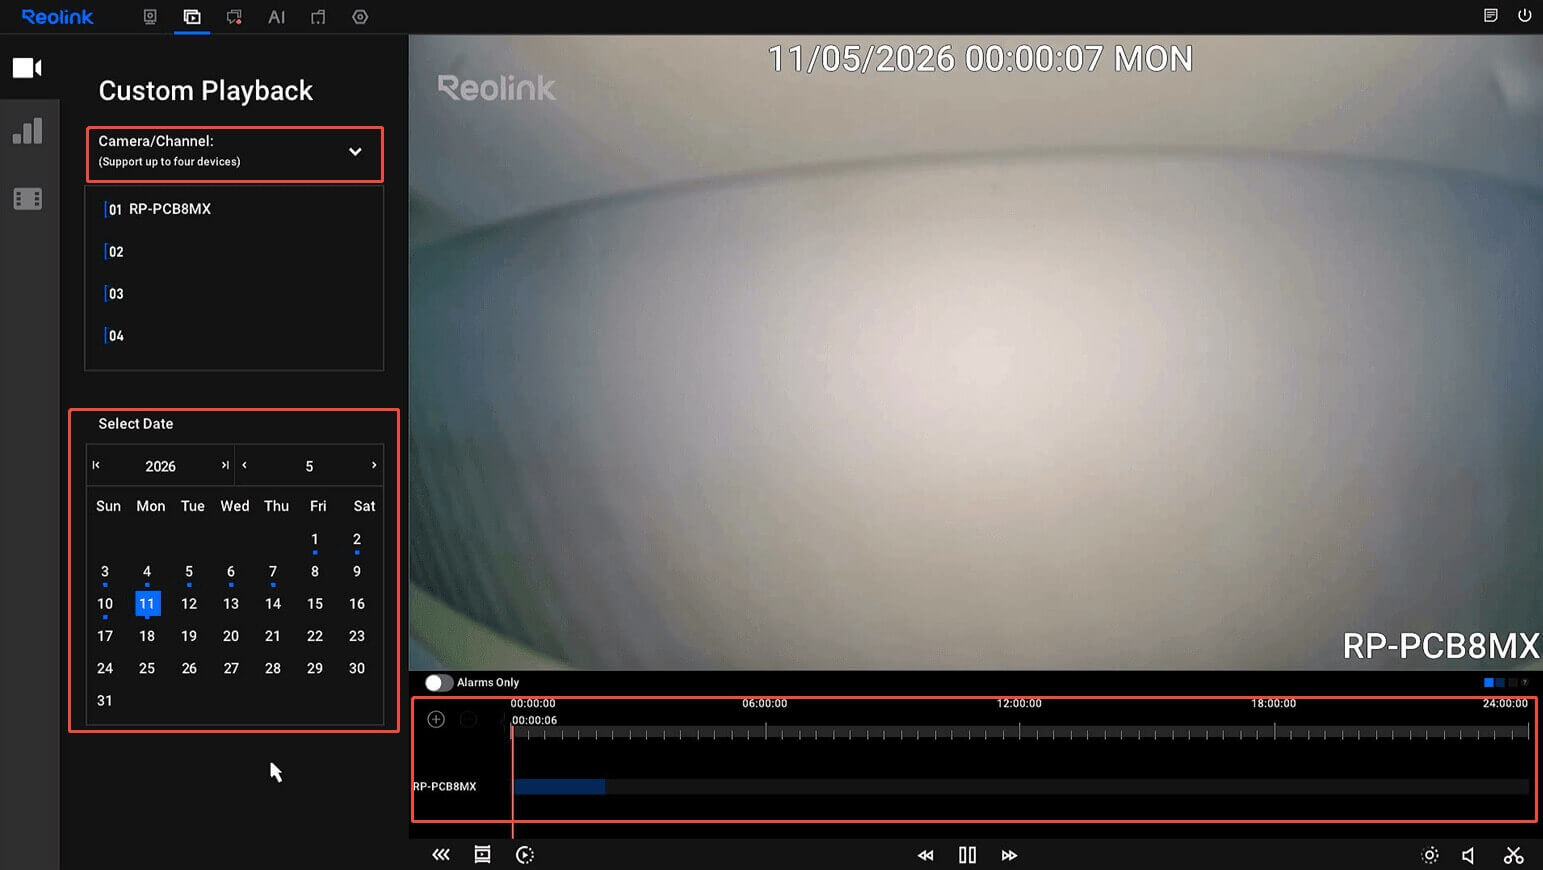Click the power button icon
The image size is (1543, 870).
[1524, 15]
